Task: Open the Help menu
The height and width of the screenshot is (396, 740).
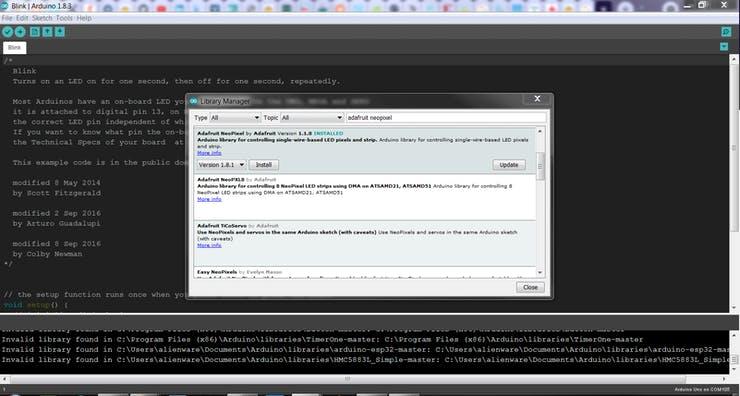Action: point(84,18)
